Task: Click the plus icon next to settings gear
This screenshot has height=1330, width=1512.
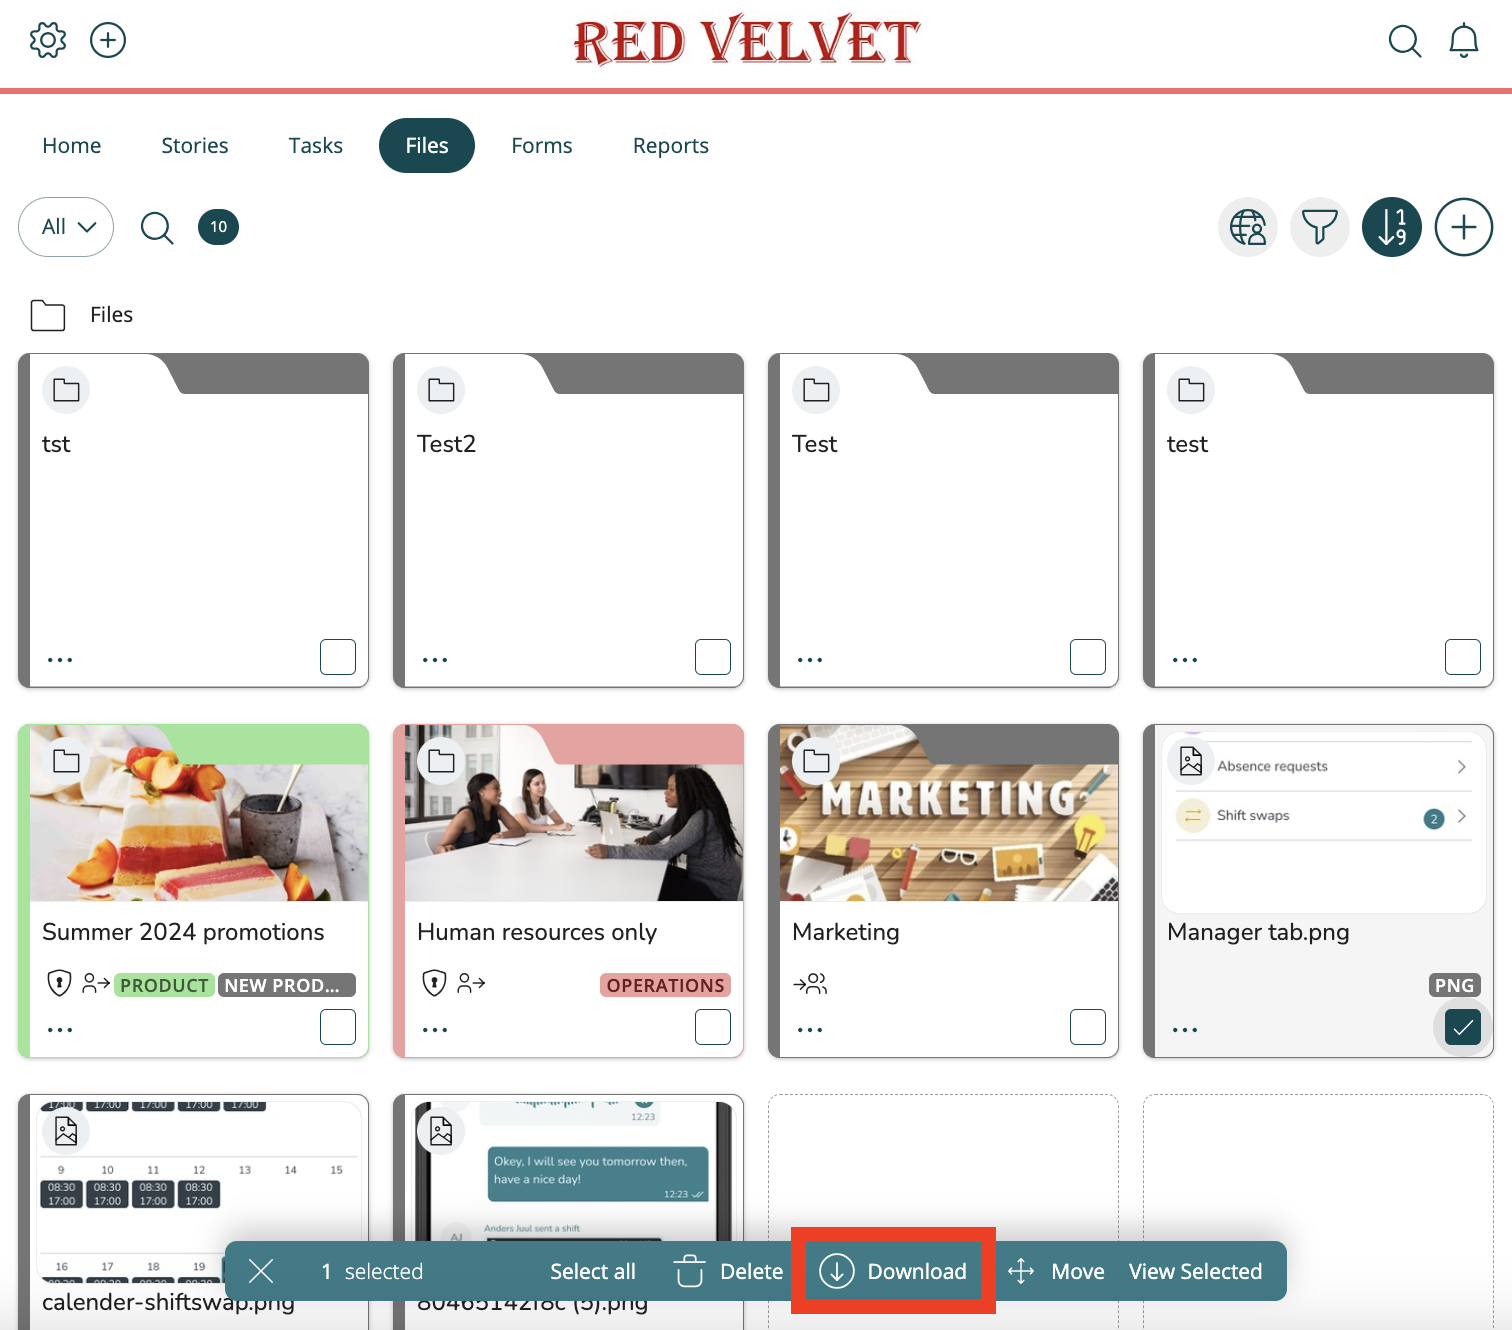Action: tap(108, 40)
